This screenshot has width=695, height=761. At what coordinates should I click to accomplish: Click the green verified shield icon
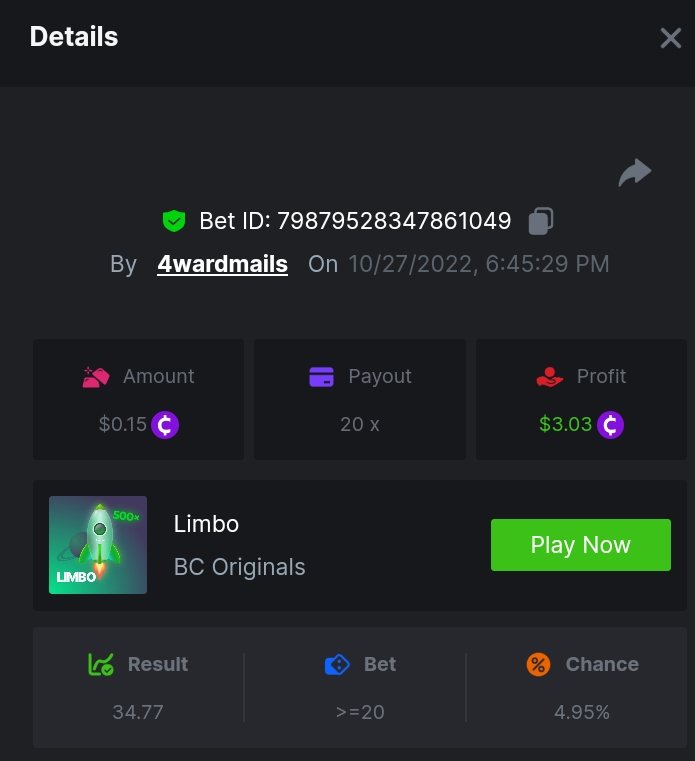(x=174, y=220)
